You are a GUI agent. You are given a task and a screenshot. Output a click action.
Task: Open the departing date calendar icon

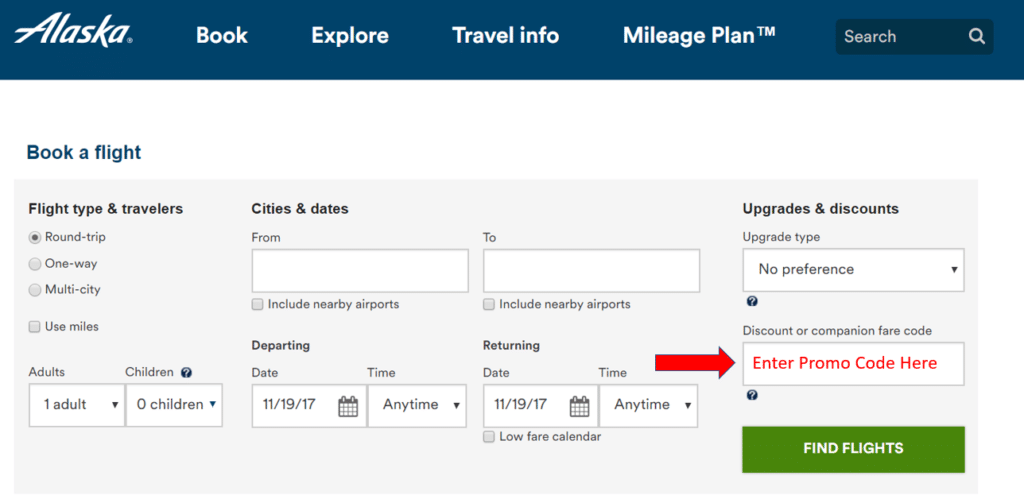pos(348,405)
